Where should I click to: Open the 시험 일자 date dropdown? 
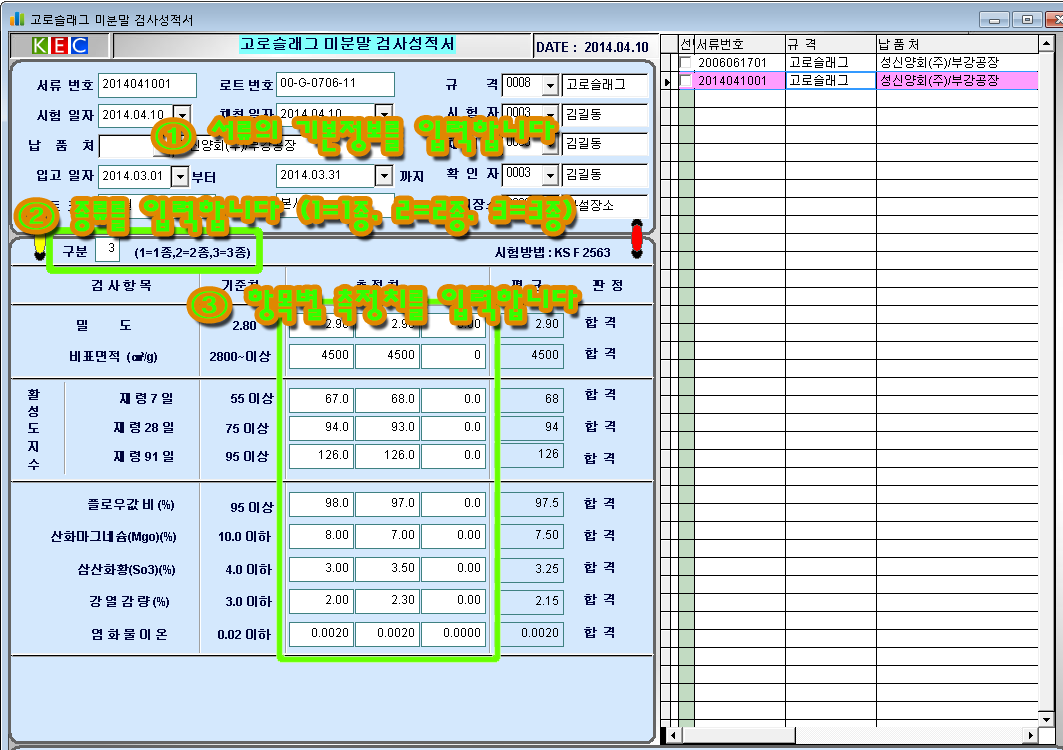(181, 114)
